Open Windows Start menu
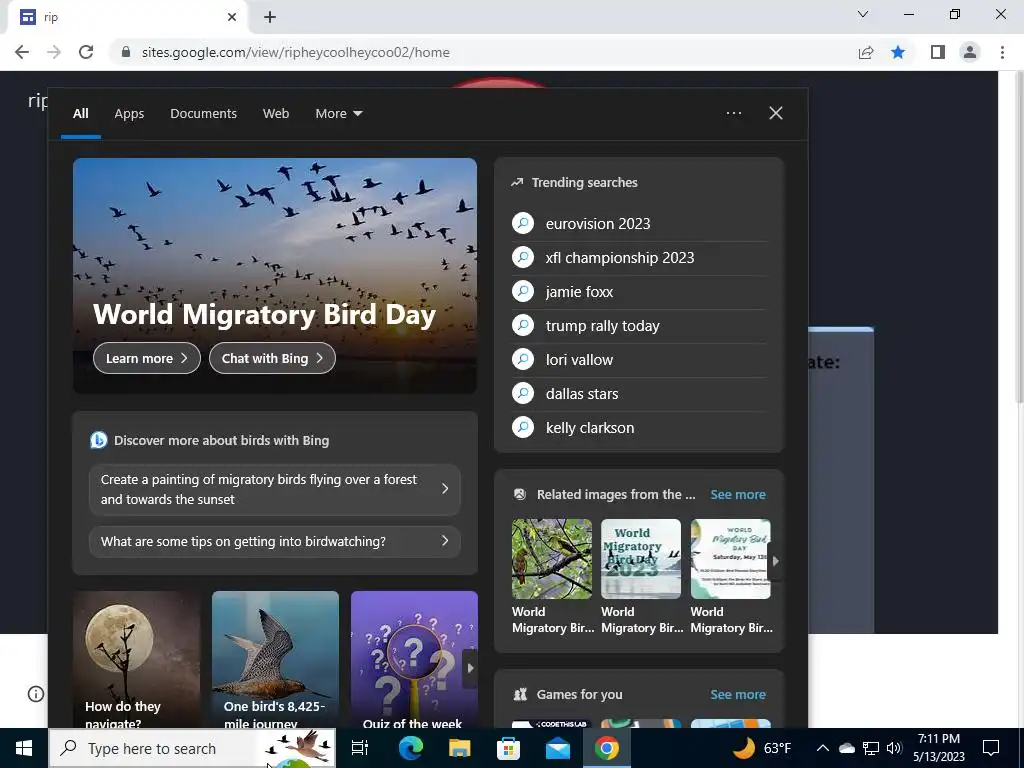 coord(24,748)
